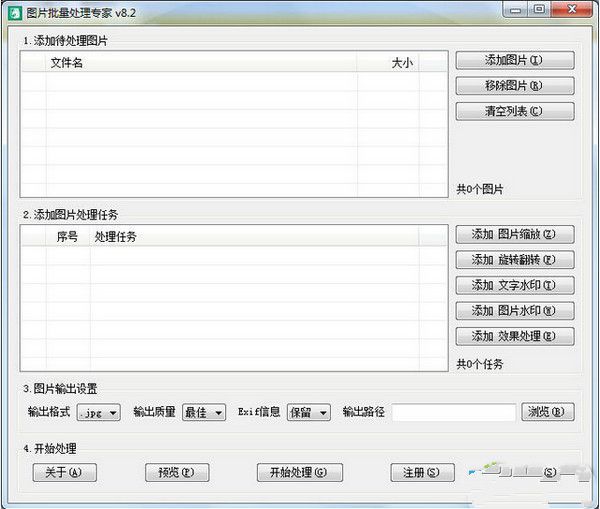Minimize the window
The height and width of the screenshot is (509, 600).
[x=515, y=10]
